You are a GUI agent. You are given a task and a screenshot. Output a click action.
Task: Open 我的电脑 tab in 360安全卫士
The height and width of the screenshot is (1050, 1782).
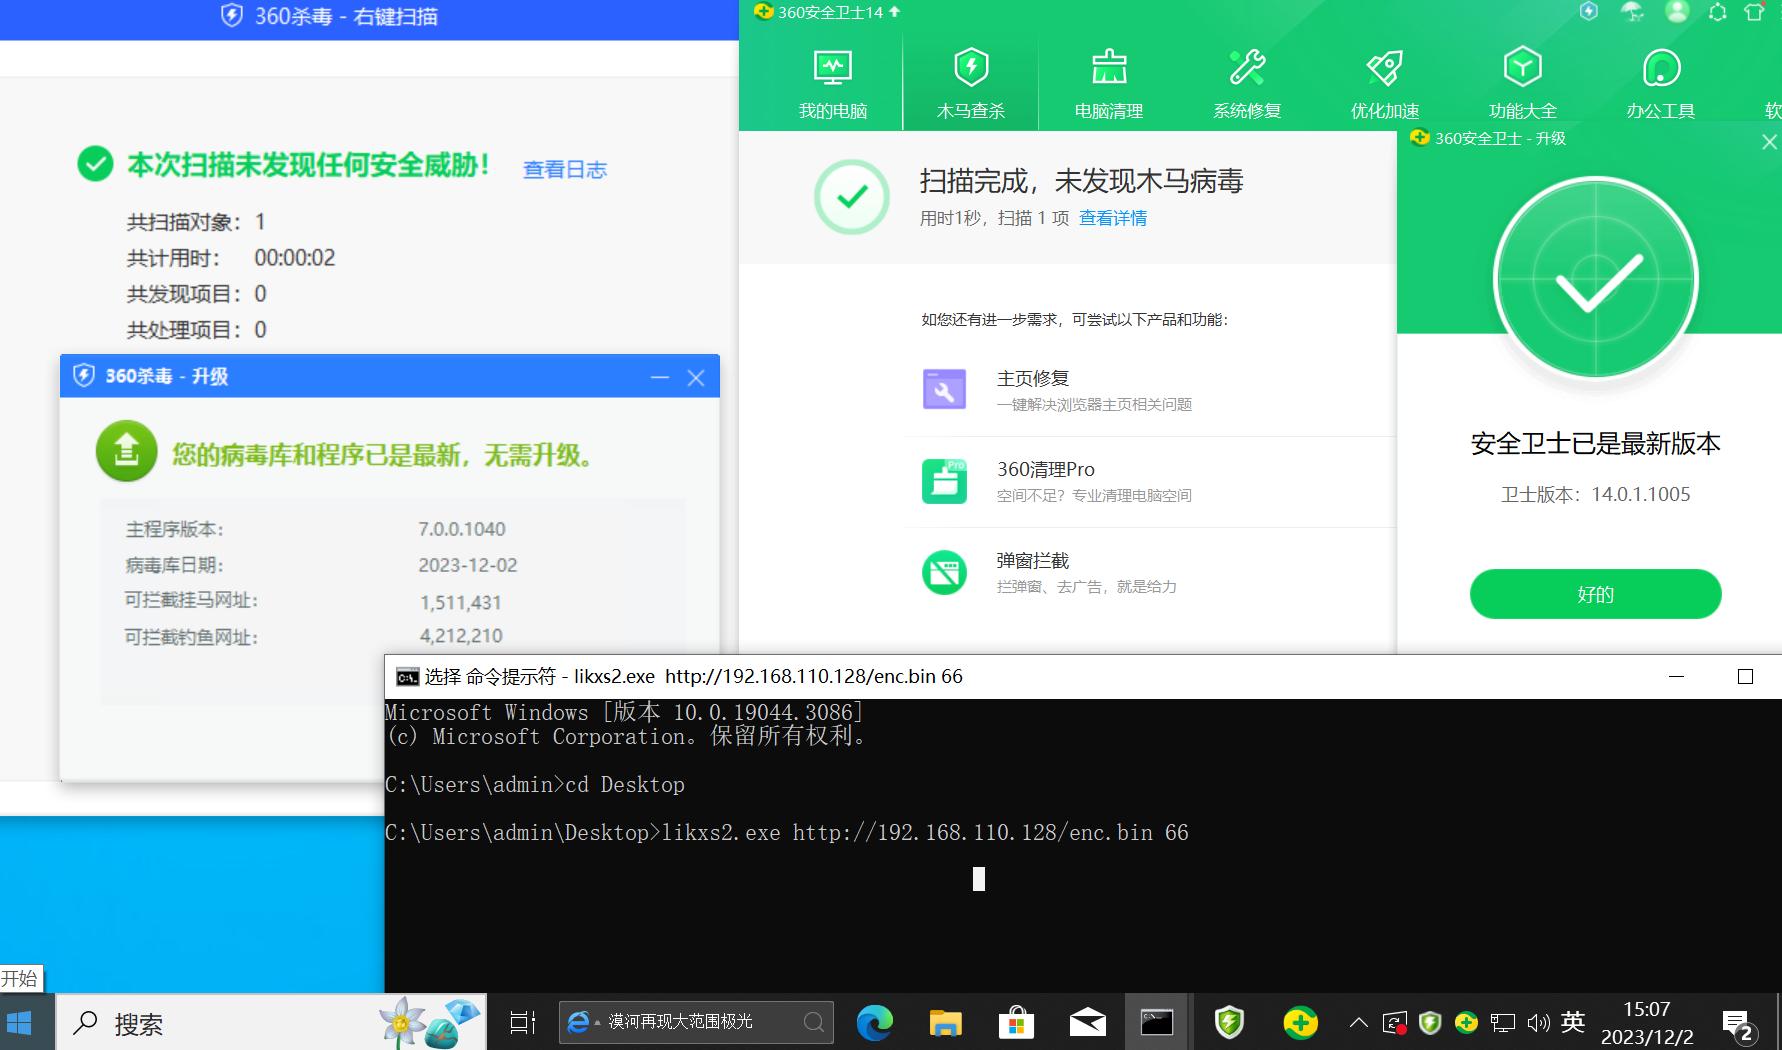(x=832, y=84)
